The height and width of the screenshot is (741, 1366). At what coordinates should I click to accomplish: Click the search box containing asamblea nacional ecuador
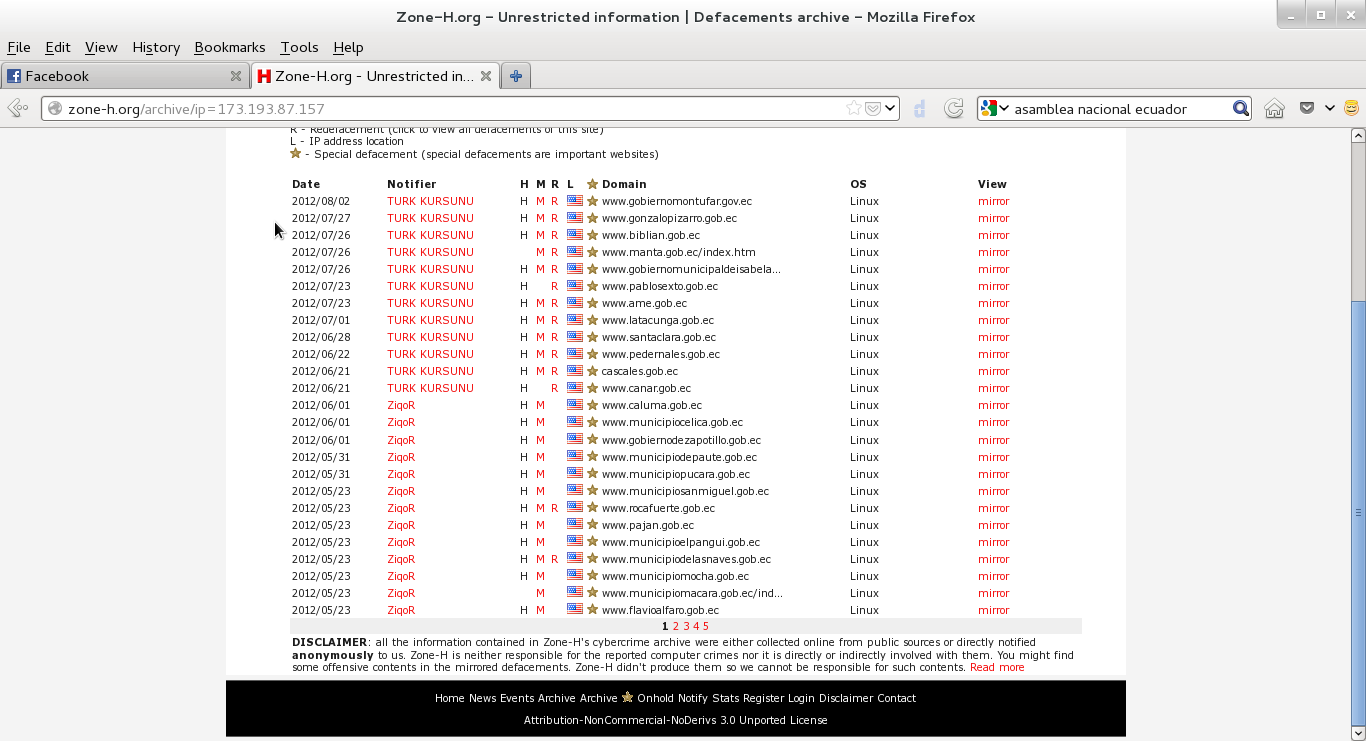click(x=1120, y=108)
